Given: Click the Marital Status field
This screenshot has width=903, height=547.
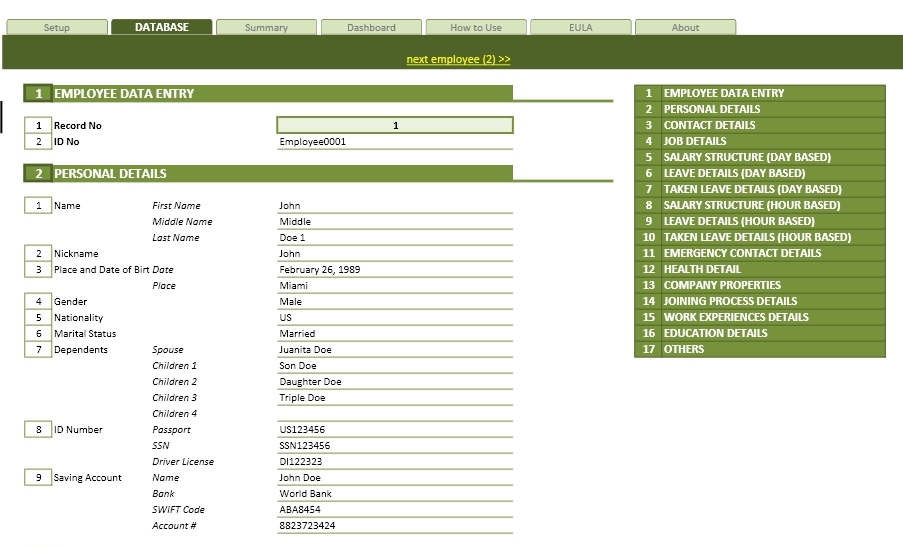Looking at the screenshot, I should (x=395, y=334).
